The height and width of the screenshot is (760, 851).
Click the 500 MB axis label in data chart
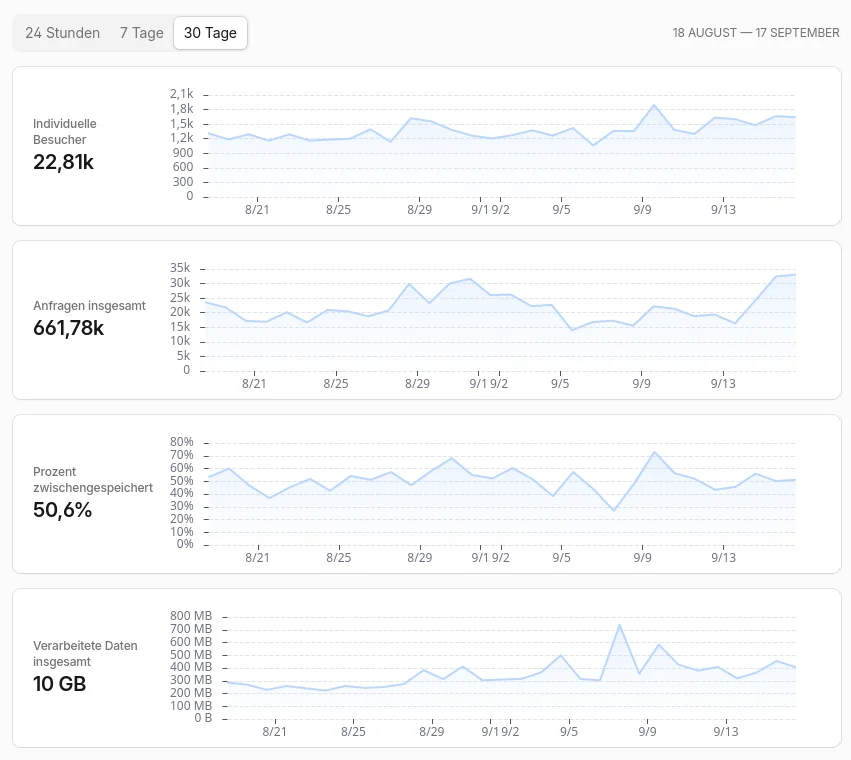[x=190, y=655]
